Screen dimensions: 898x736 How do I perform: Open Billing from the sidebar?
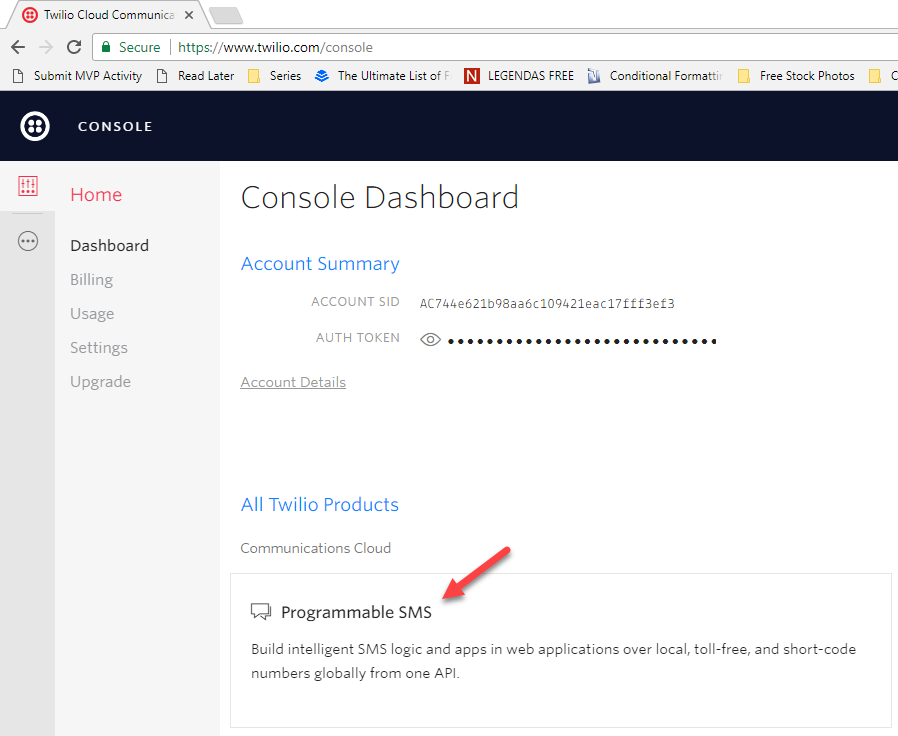(92, 280)
